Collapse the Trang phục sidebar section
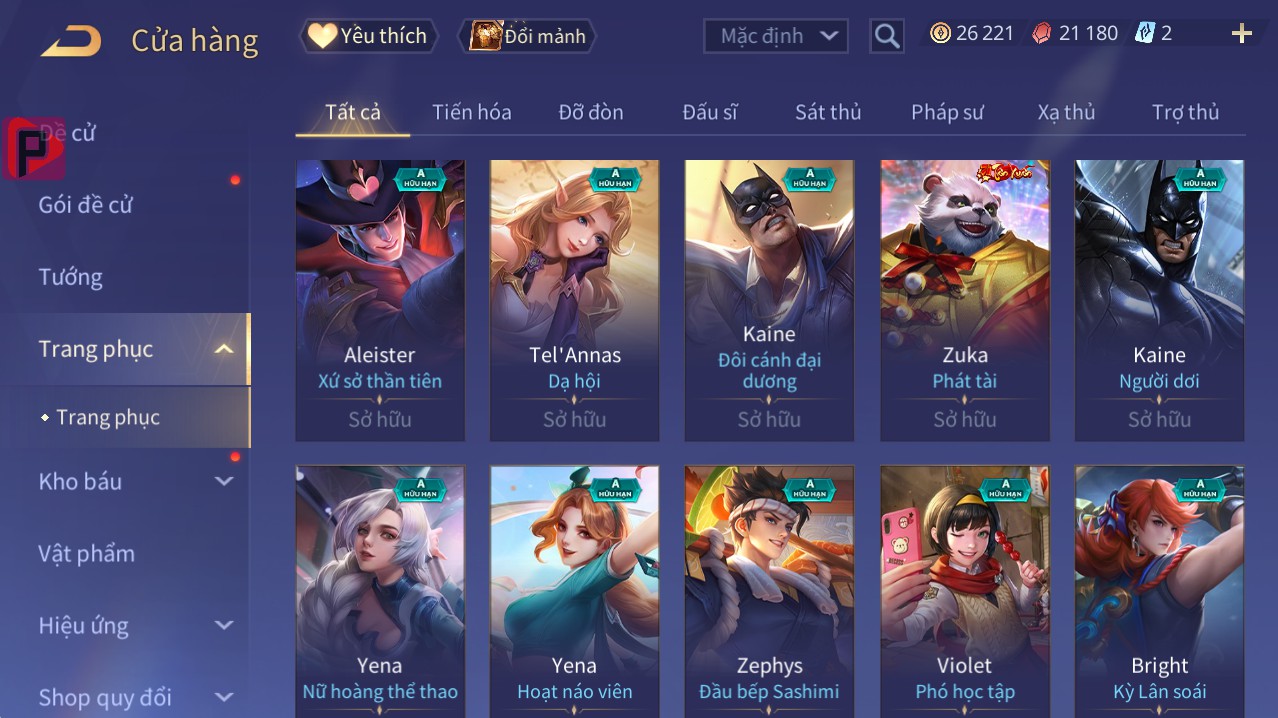 tap(224, 349)
